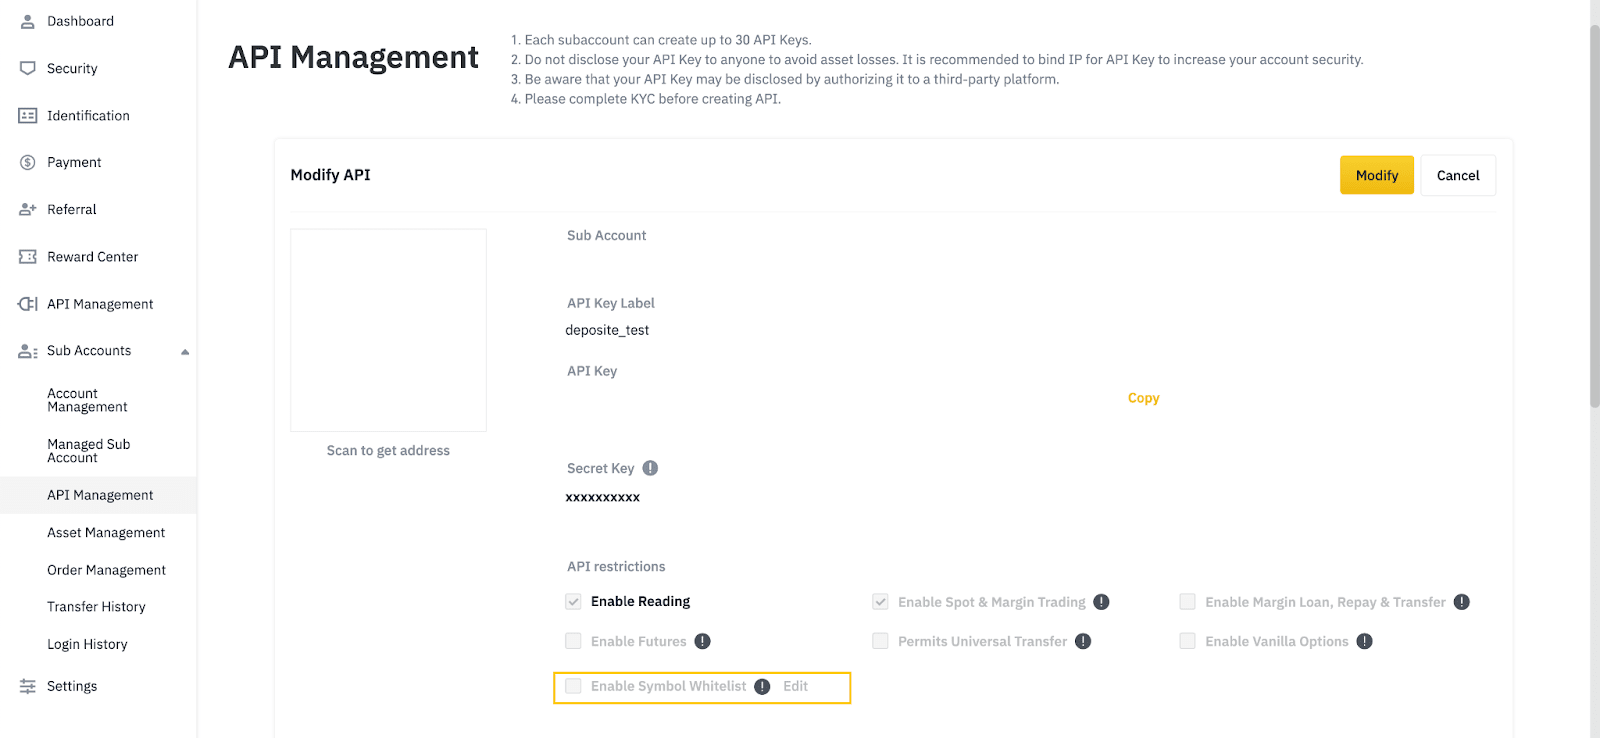Click the deposite_test API key label
1600x738 pixels.
[x=607, y=330]
